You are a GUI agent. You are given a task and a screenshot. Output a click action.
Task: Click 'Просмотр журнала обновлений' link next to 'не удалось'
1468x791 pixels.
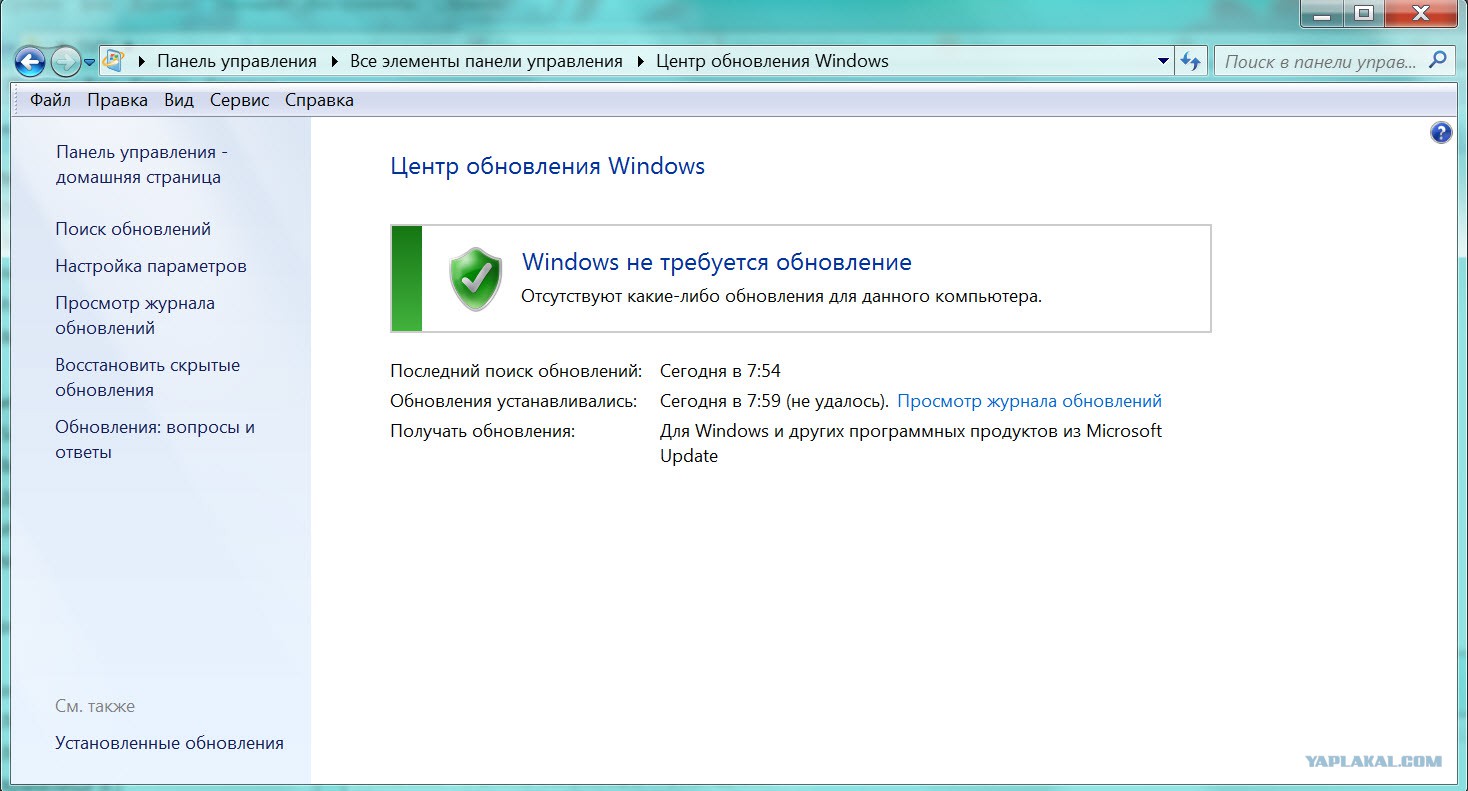coord(1029,401)
